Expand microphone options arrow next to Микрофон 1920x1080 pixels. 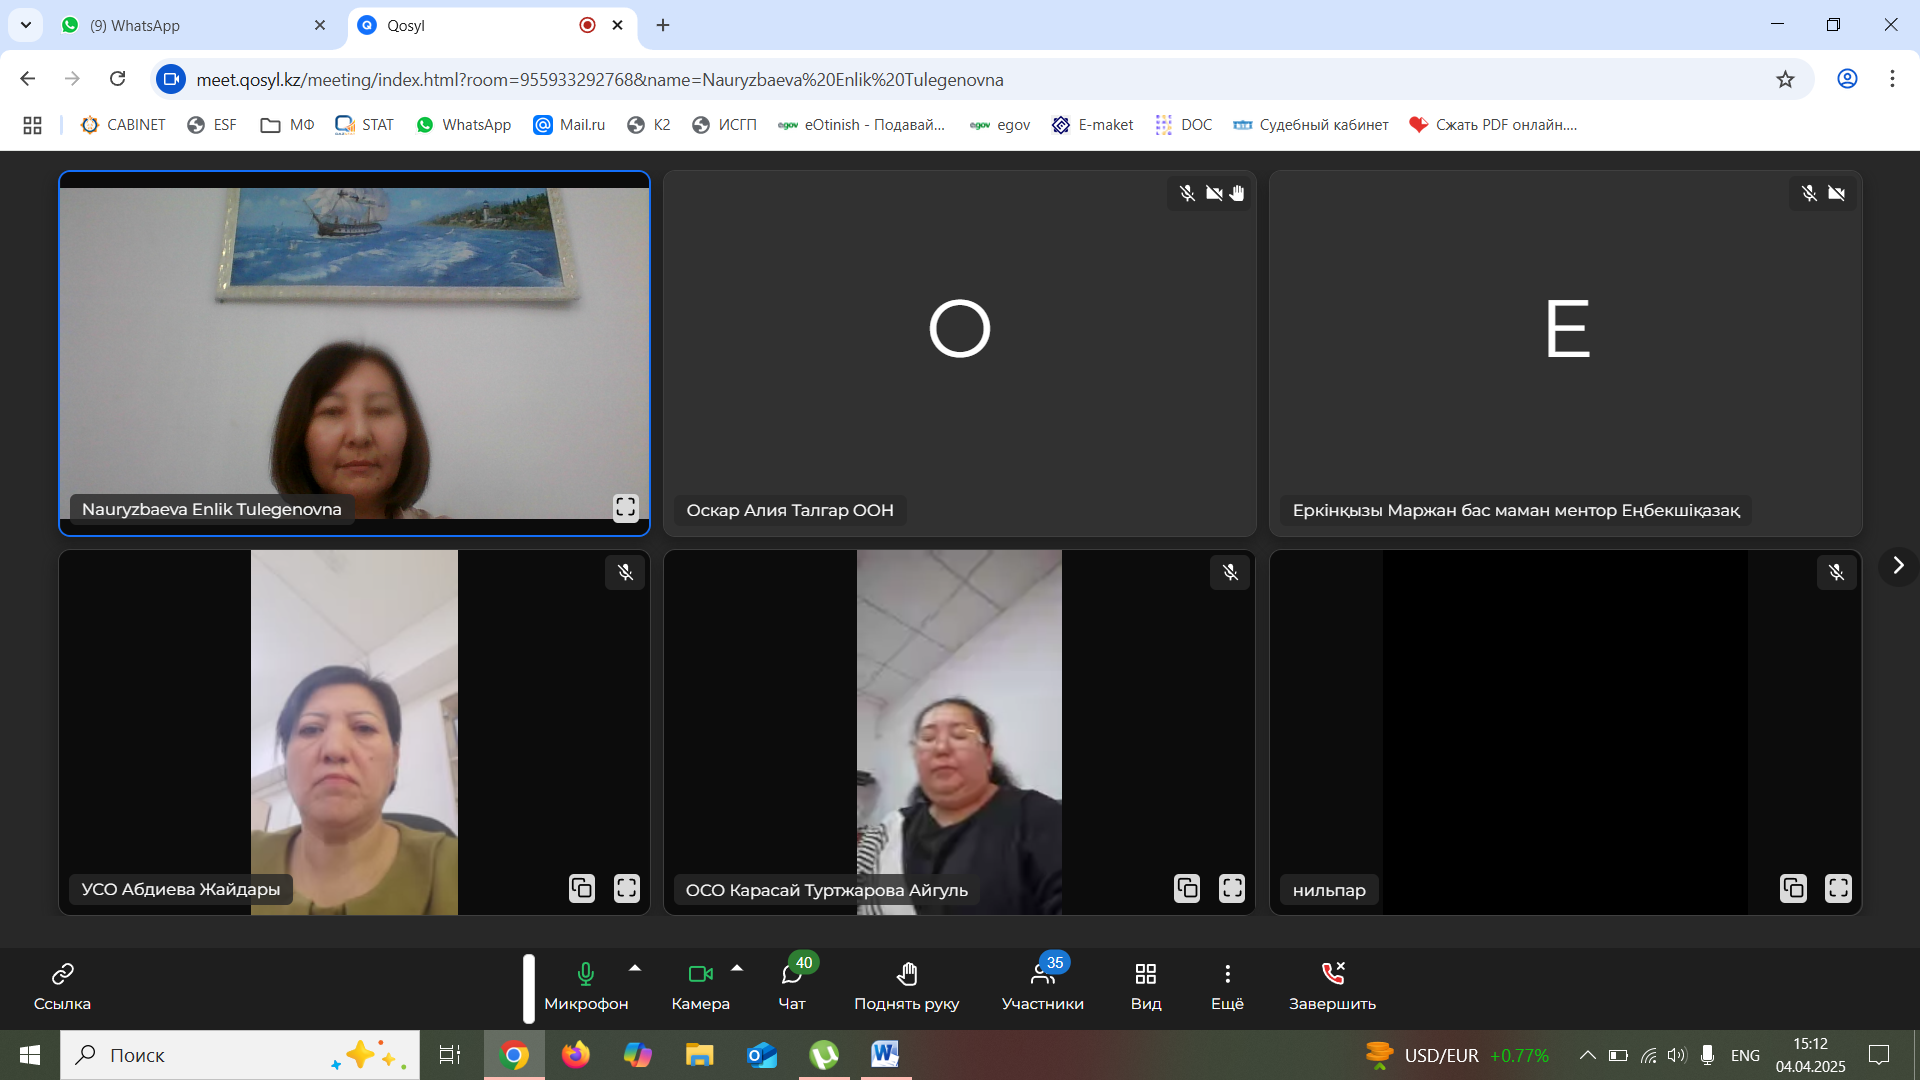[x=635, y=968]
